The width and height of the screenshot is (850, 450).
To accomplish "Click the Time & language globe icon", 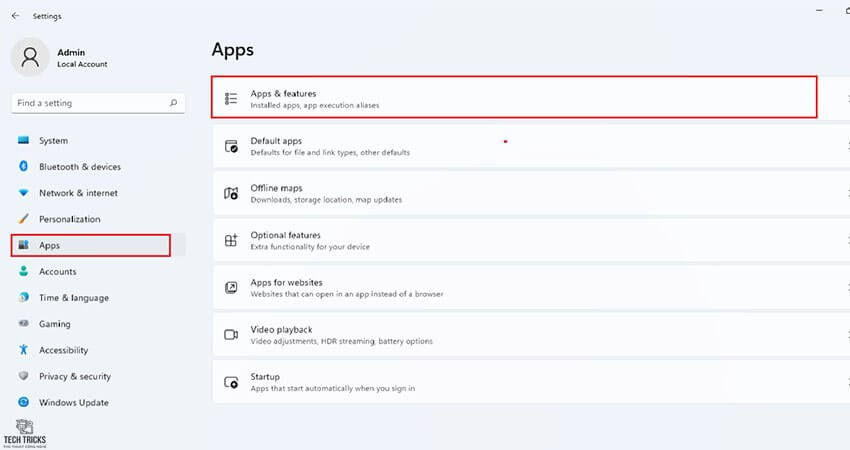I will 23,297.
